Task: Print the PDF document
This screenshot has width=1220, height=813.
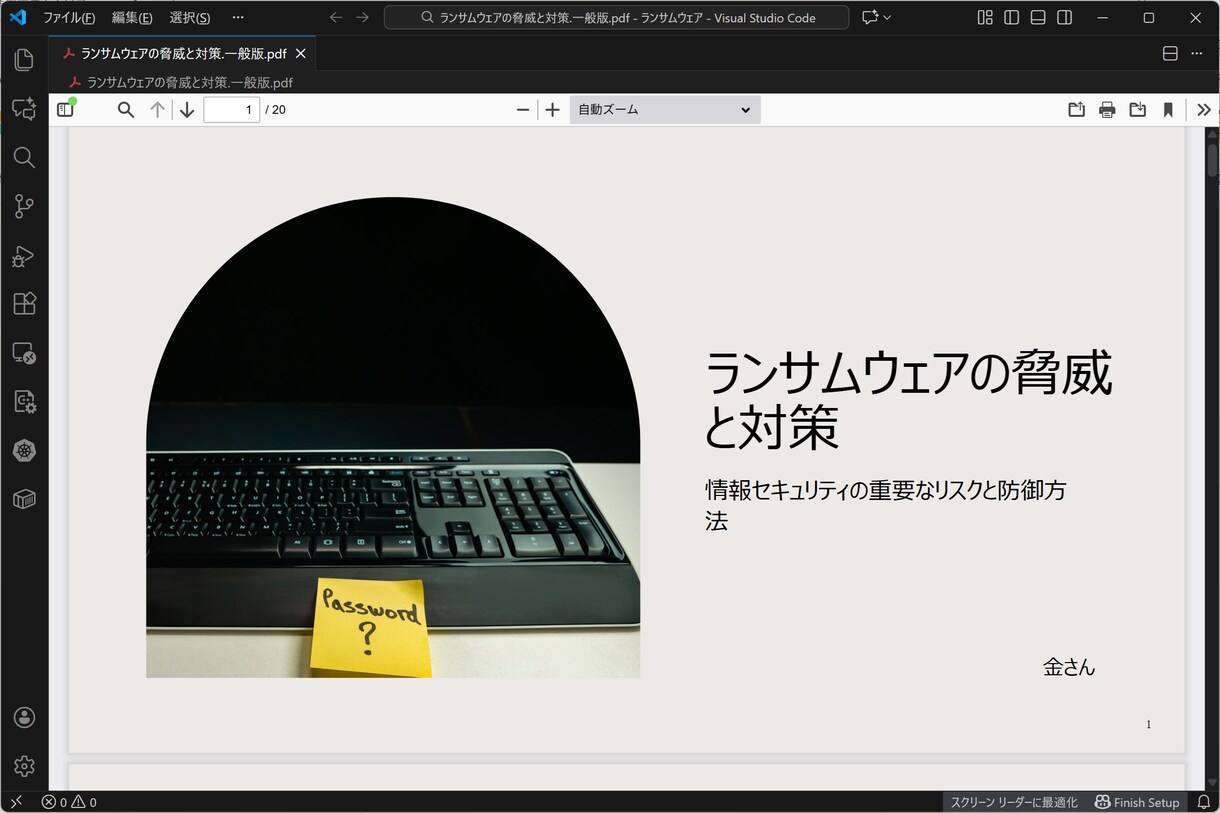Action: point(1107,110)
